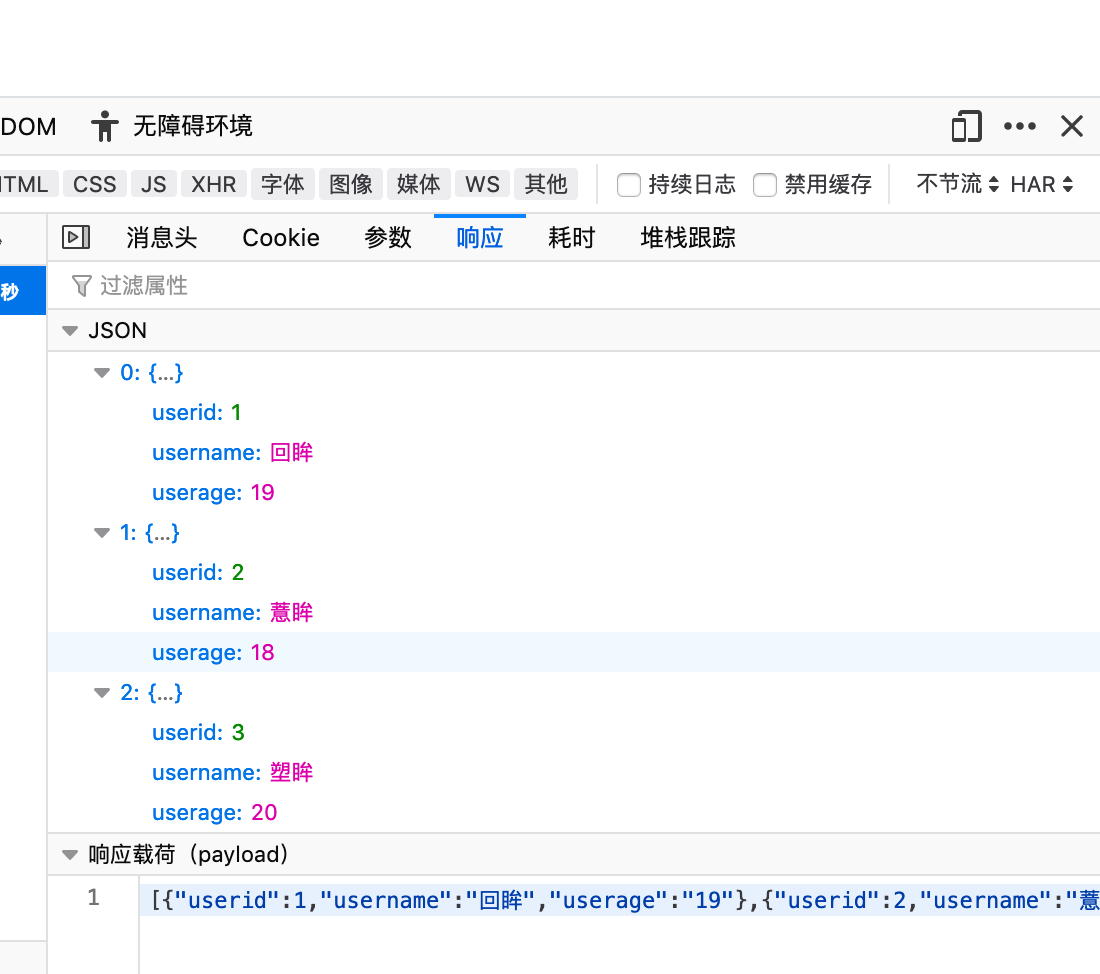Screen dimensions: 1100x974
Task: Select the highlighted request row in sidebar
Action: click(23, 291)
